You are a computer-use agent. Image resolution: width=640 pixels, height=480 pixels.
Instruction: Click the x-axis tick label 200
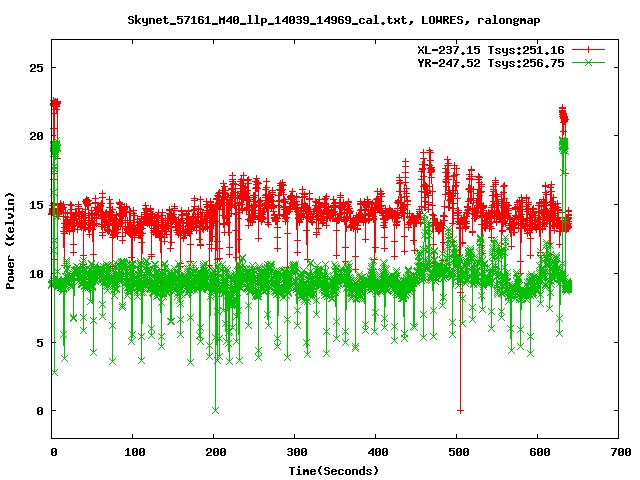(x=216, y=452)
